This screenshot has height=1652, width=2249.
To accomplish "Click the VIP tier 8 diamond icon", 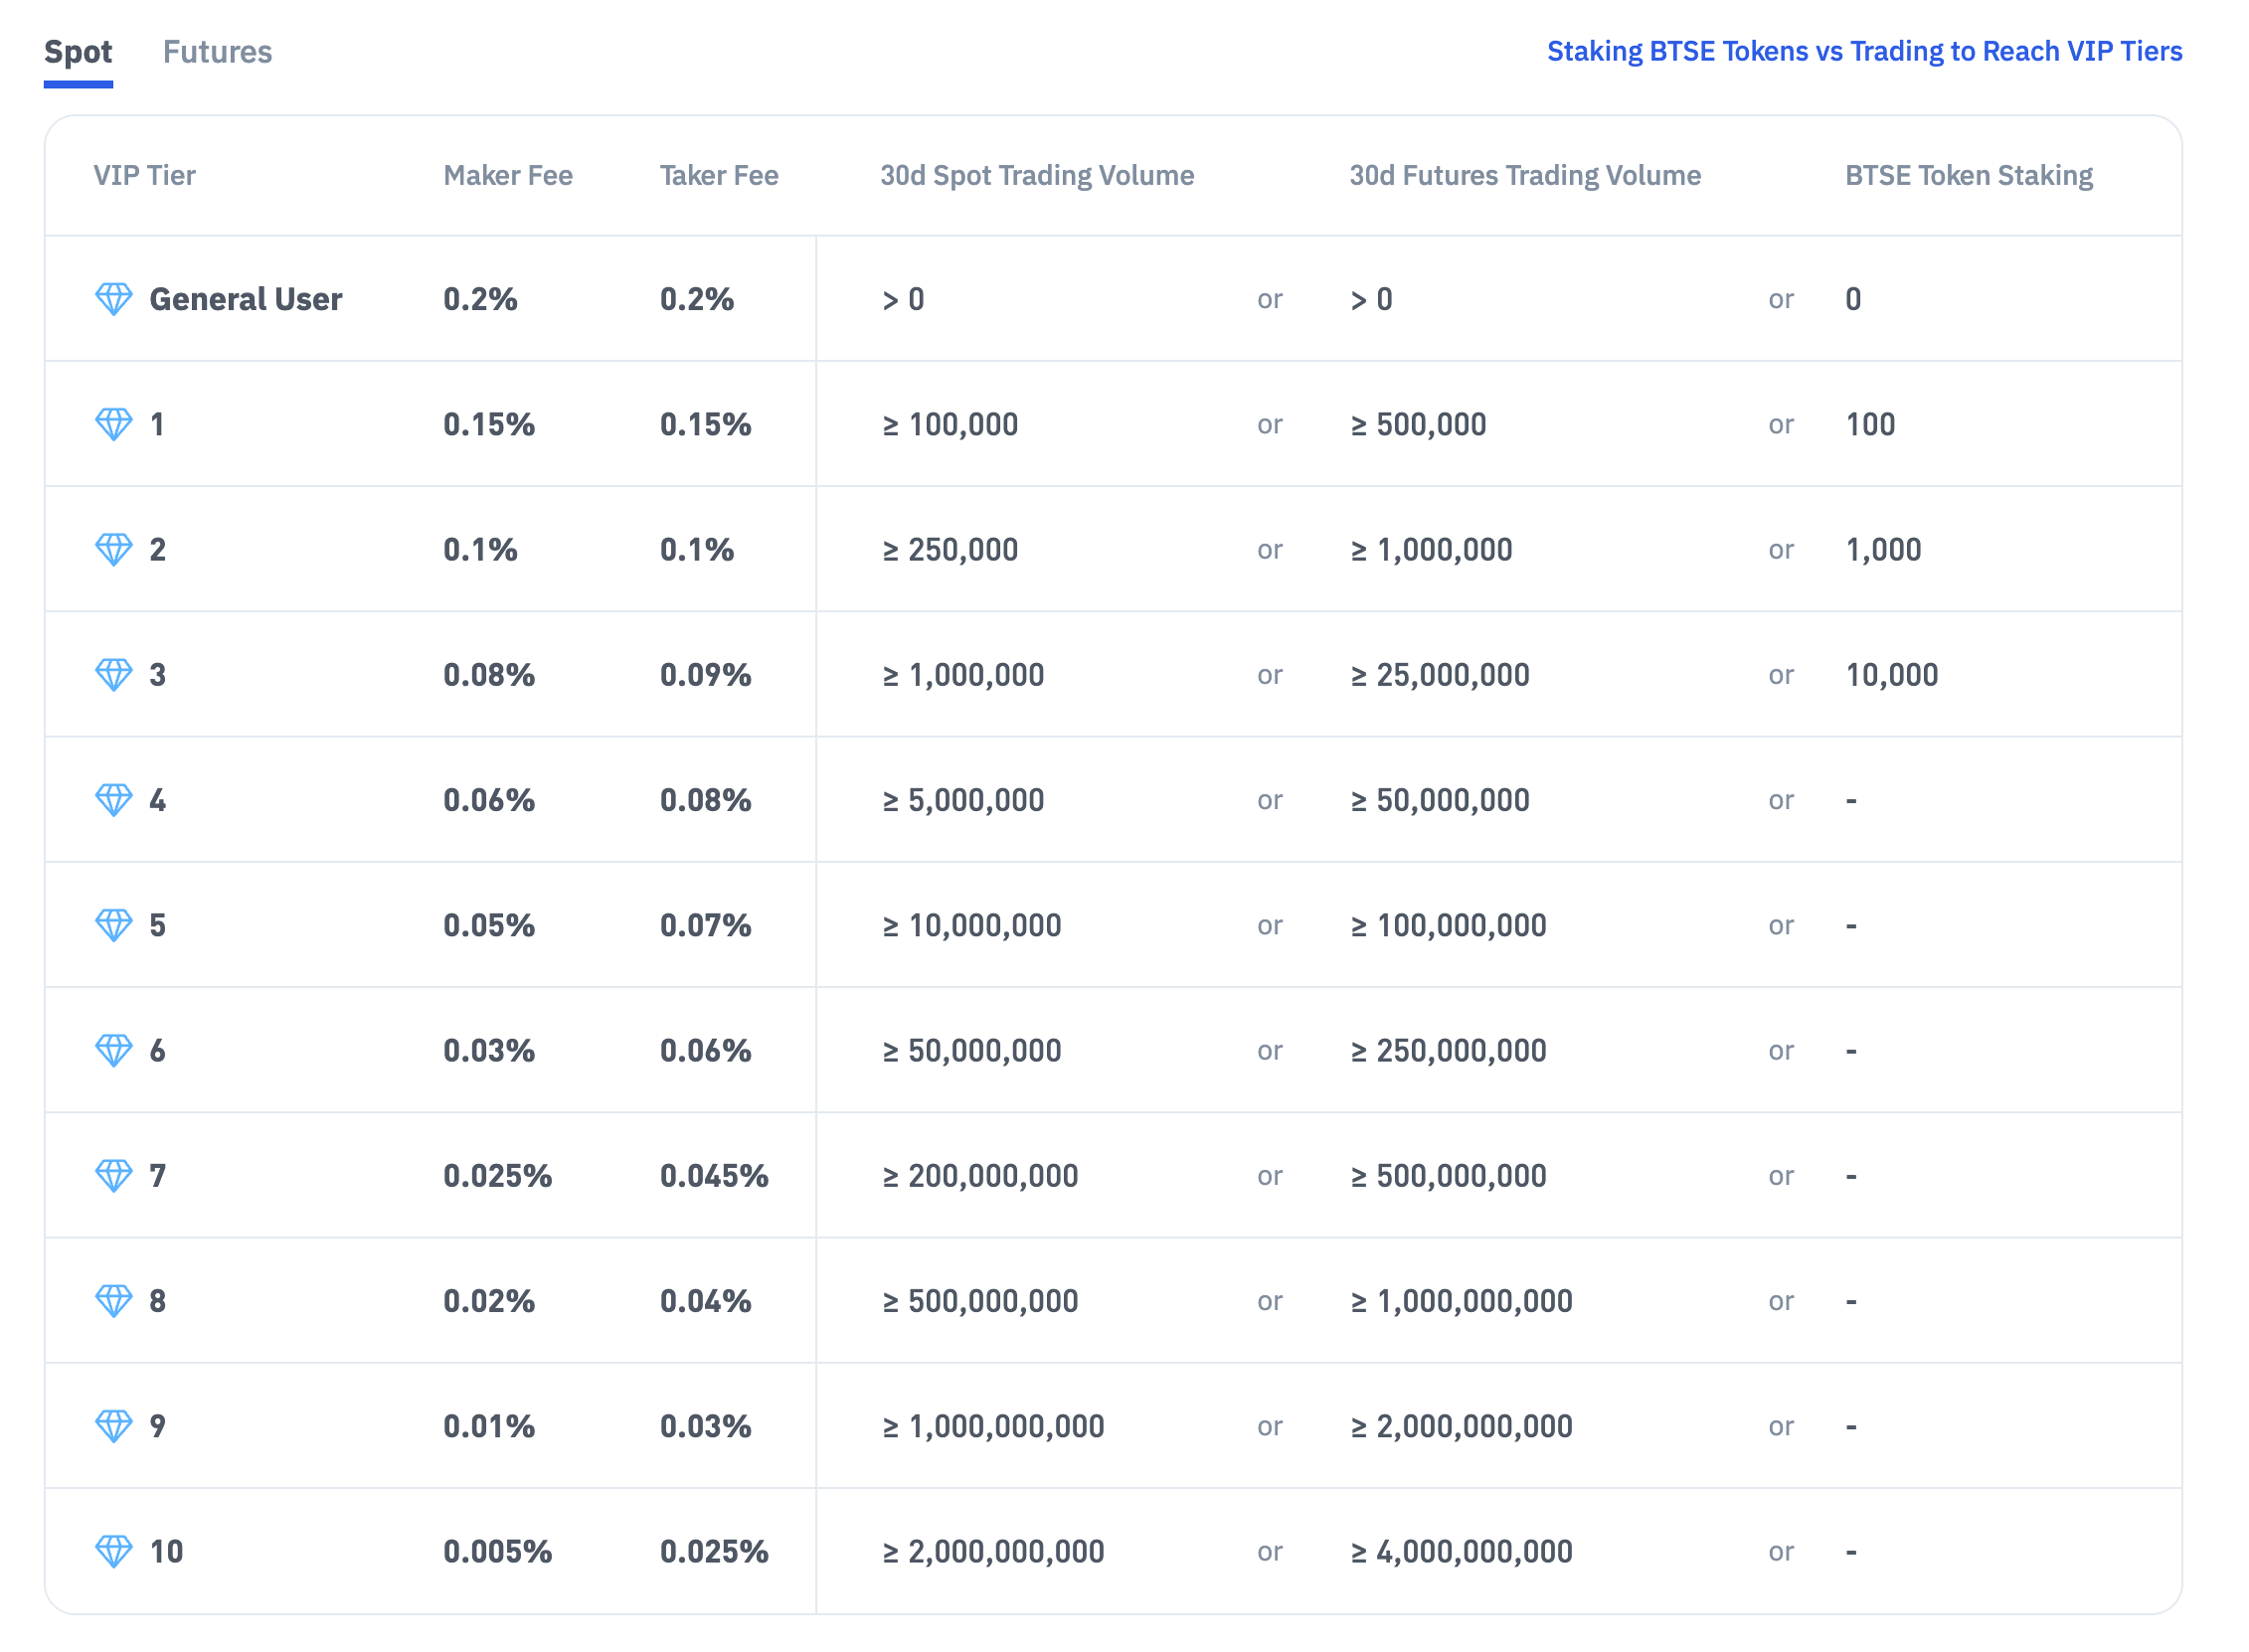I will point(113,1300).
